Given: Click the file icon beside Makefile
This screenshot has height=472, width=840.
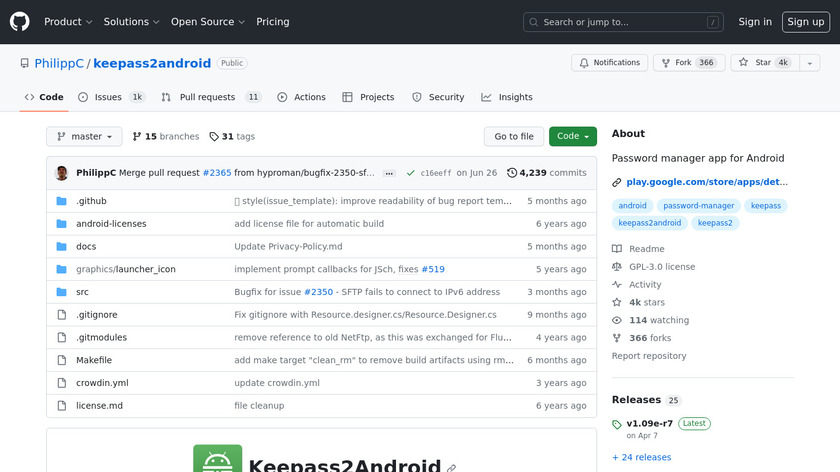Looking at the screenshot, I should 62,360.
